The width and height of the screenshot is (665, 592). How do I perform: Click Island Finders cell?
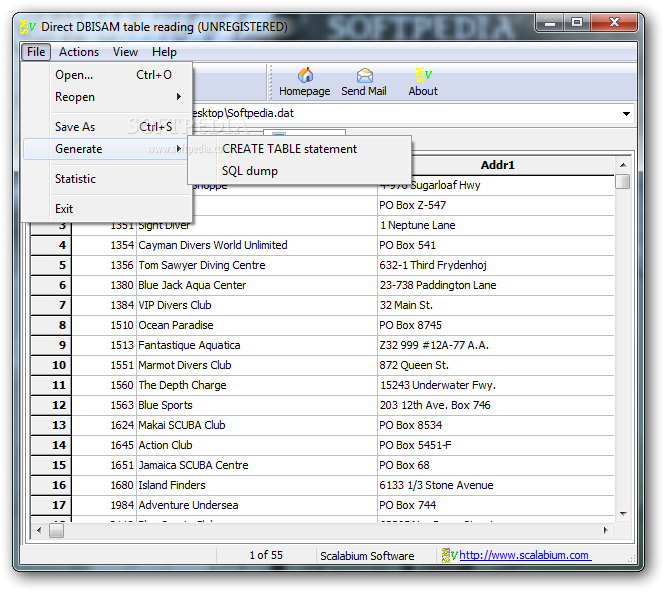pyautogui.click(x=257, y=485)
